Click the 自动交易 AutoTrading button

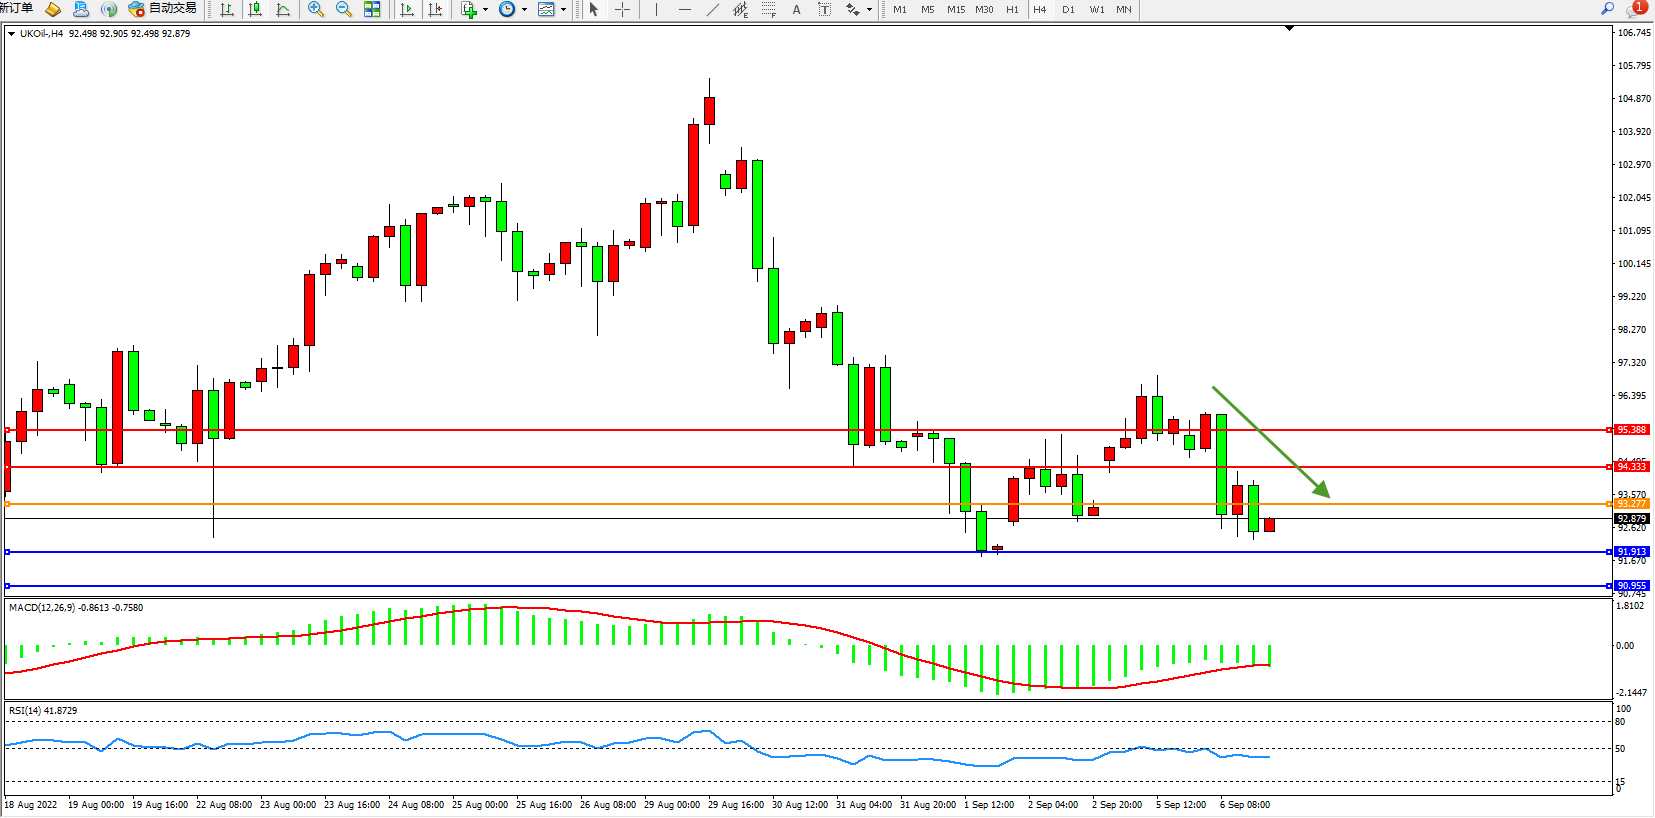tap(163, 9)
